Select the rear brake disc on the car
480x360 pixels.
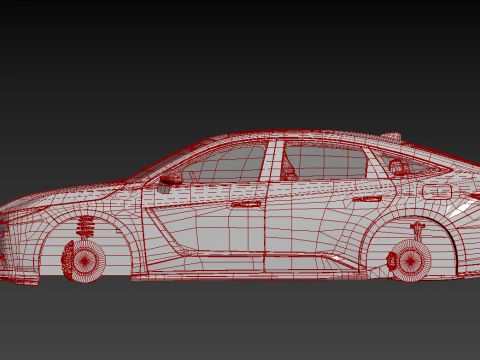pyautogui.click(x=411, y=260)
